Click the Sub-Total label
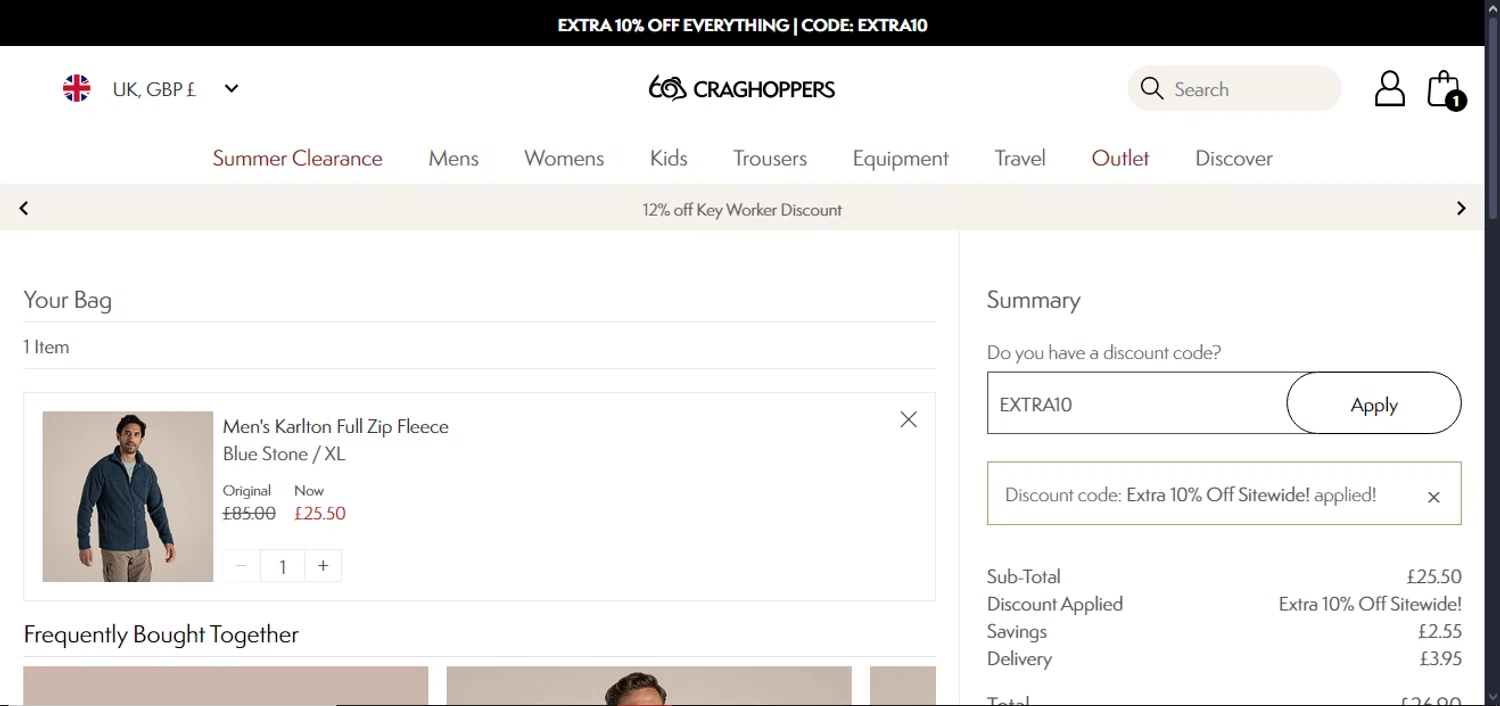 pyautogui.click(x=1024, y=577)
